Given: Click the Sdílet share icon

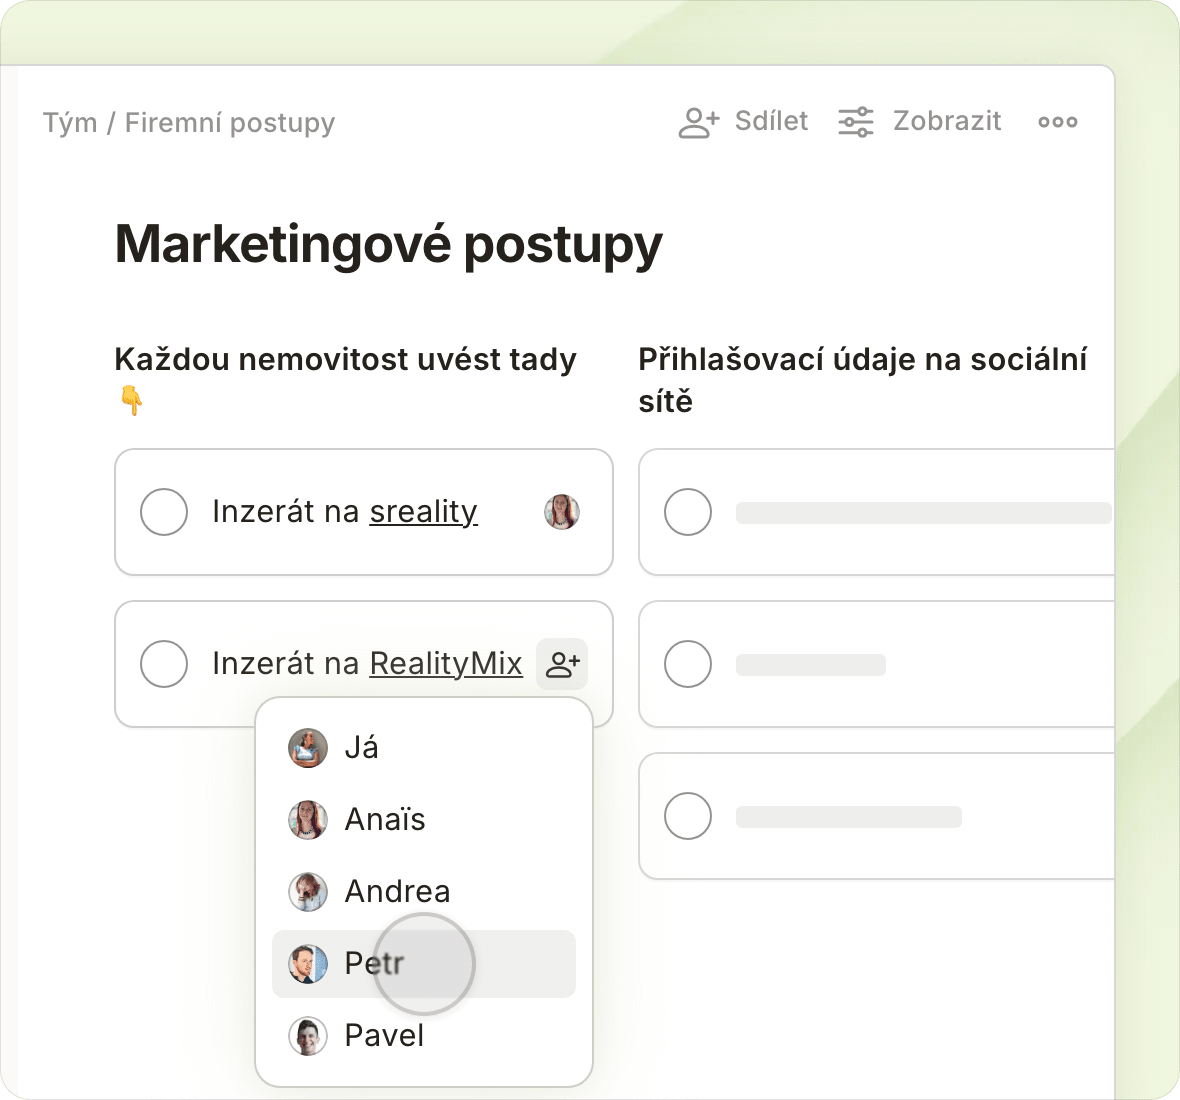Looking at the screenshot, I should point(699,122).
